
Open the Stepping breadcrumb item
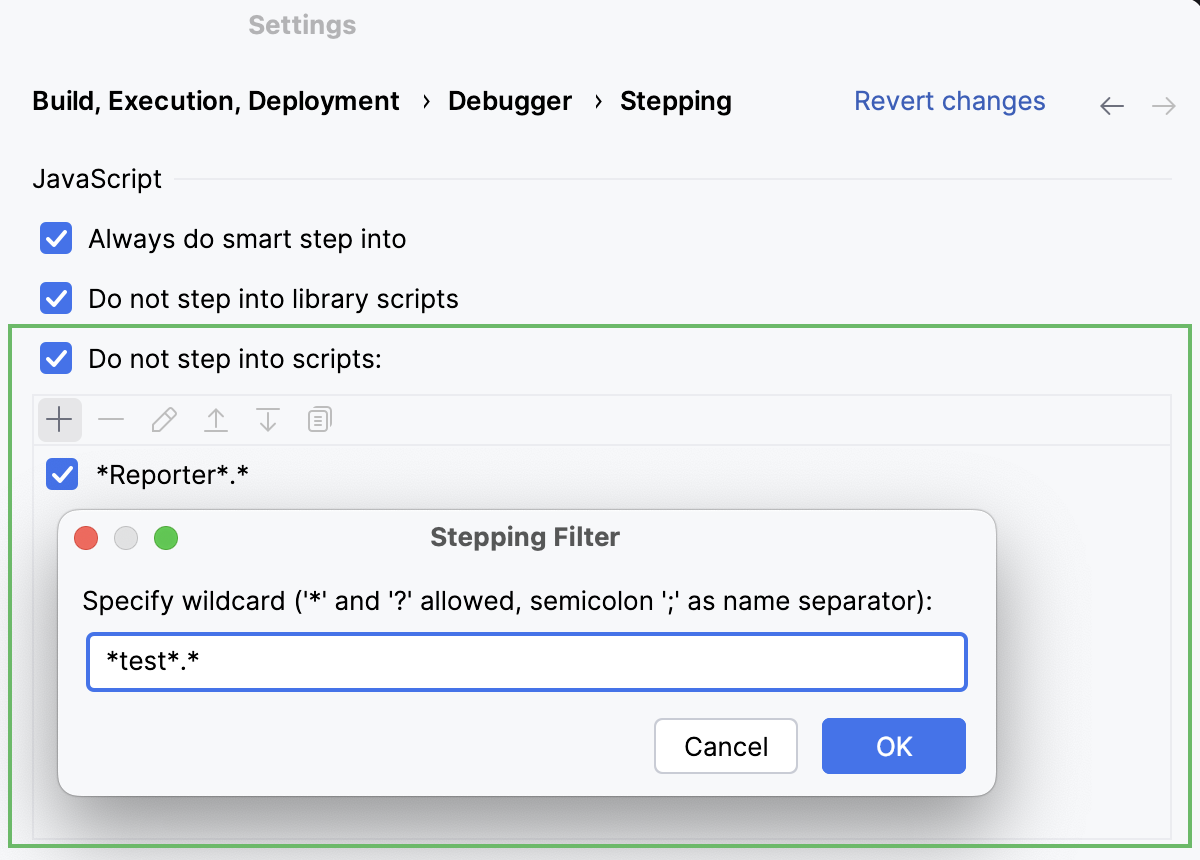[675, 100]
